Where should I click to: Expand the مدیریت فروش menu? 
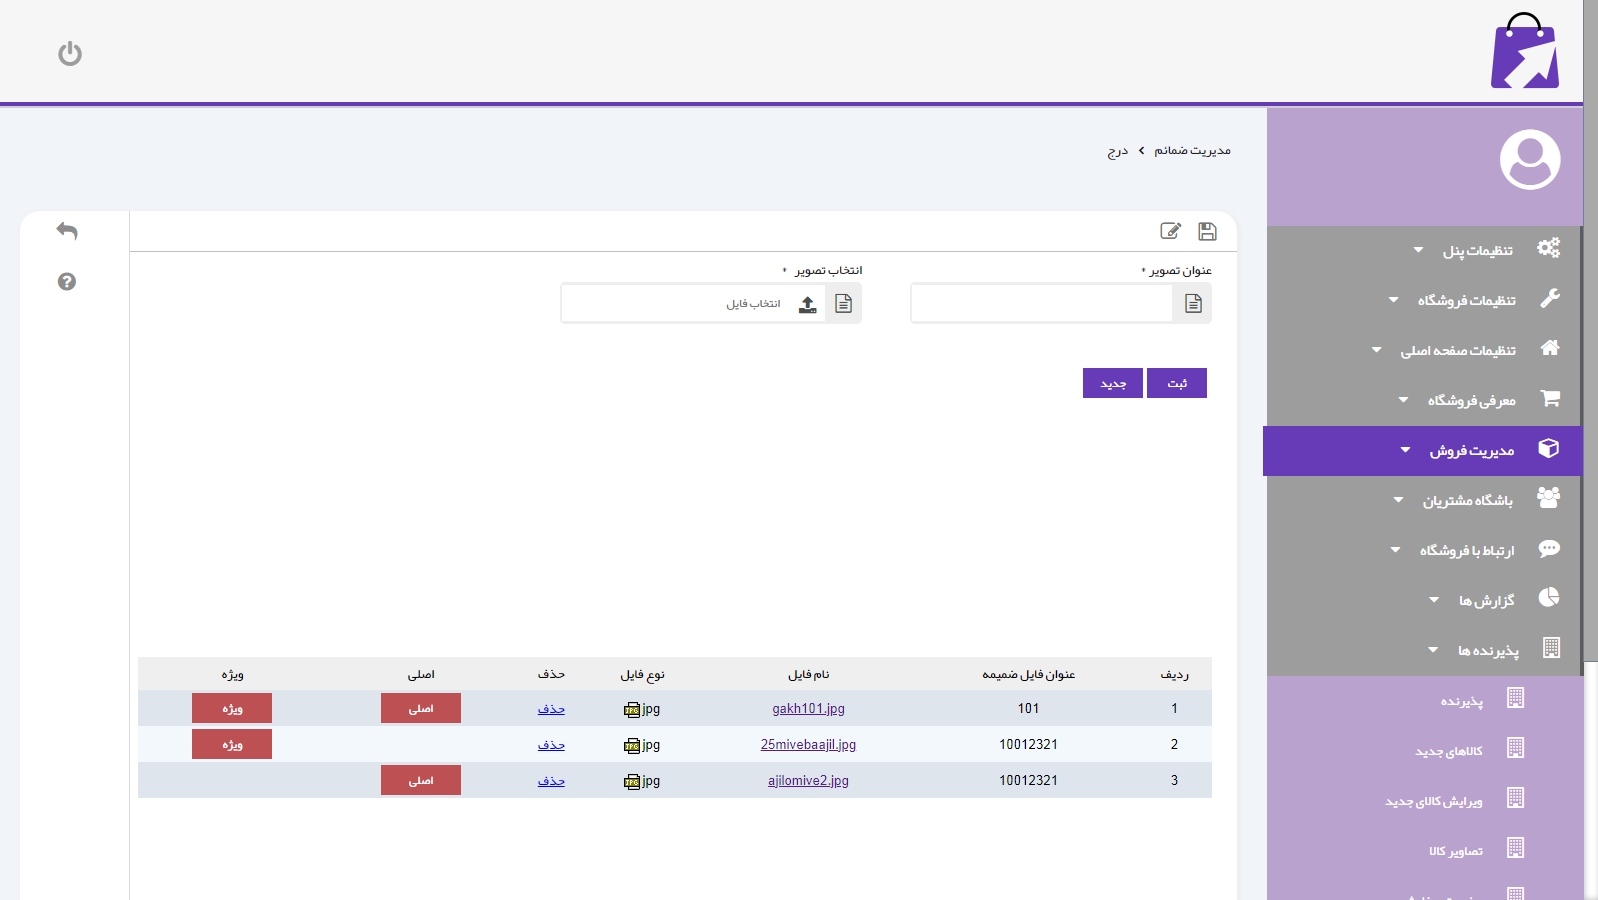(x=1471, y=451)
